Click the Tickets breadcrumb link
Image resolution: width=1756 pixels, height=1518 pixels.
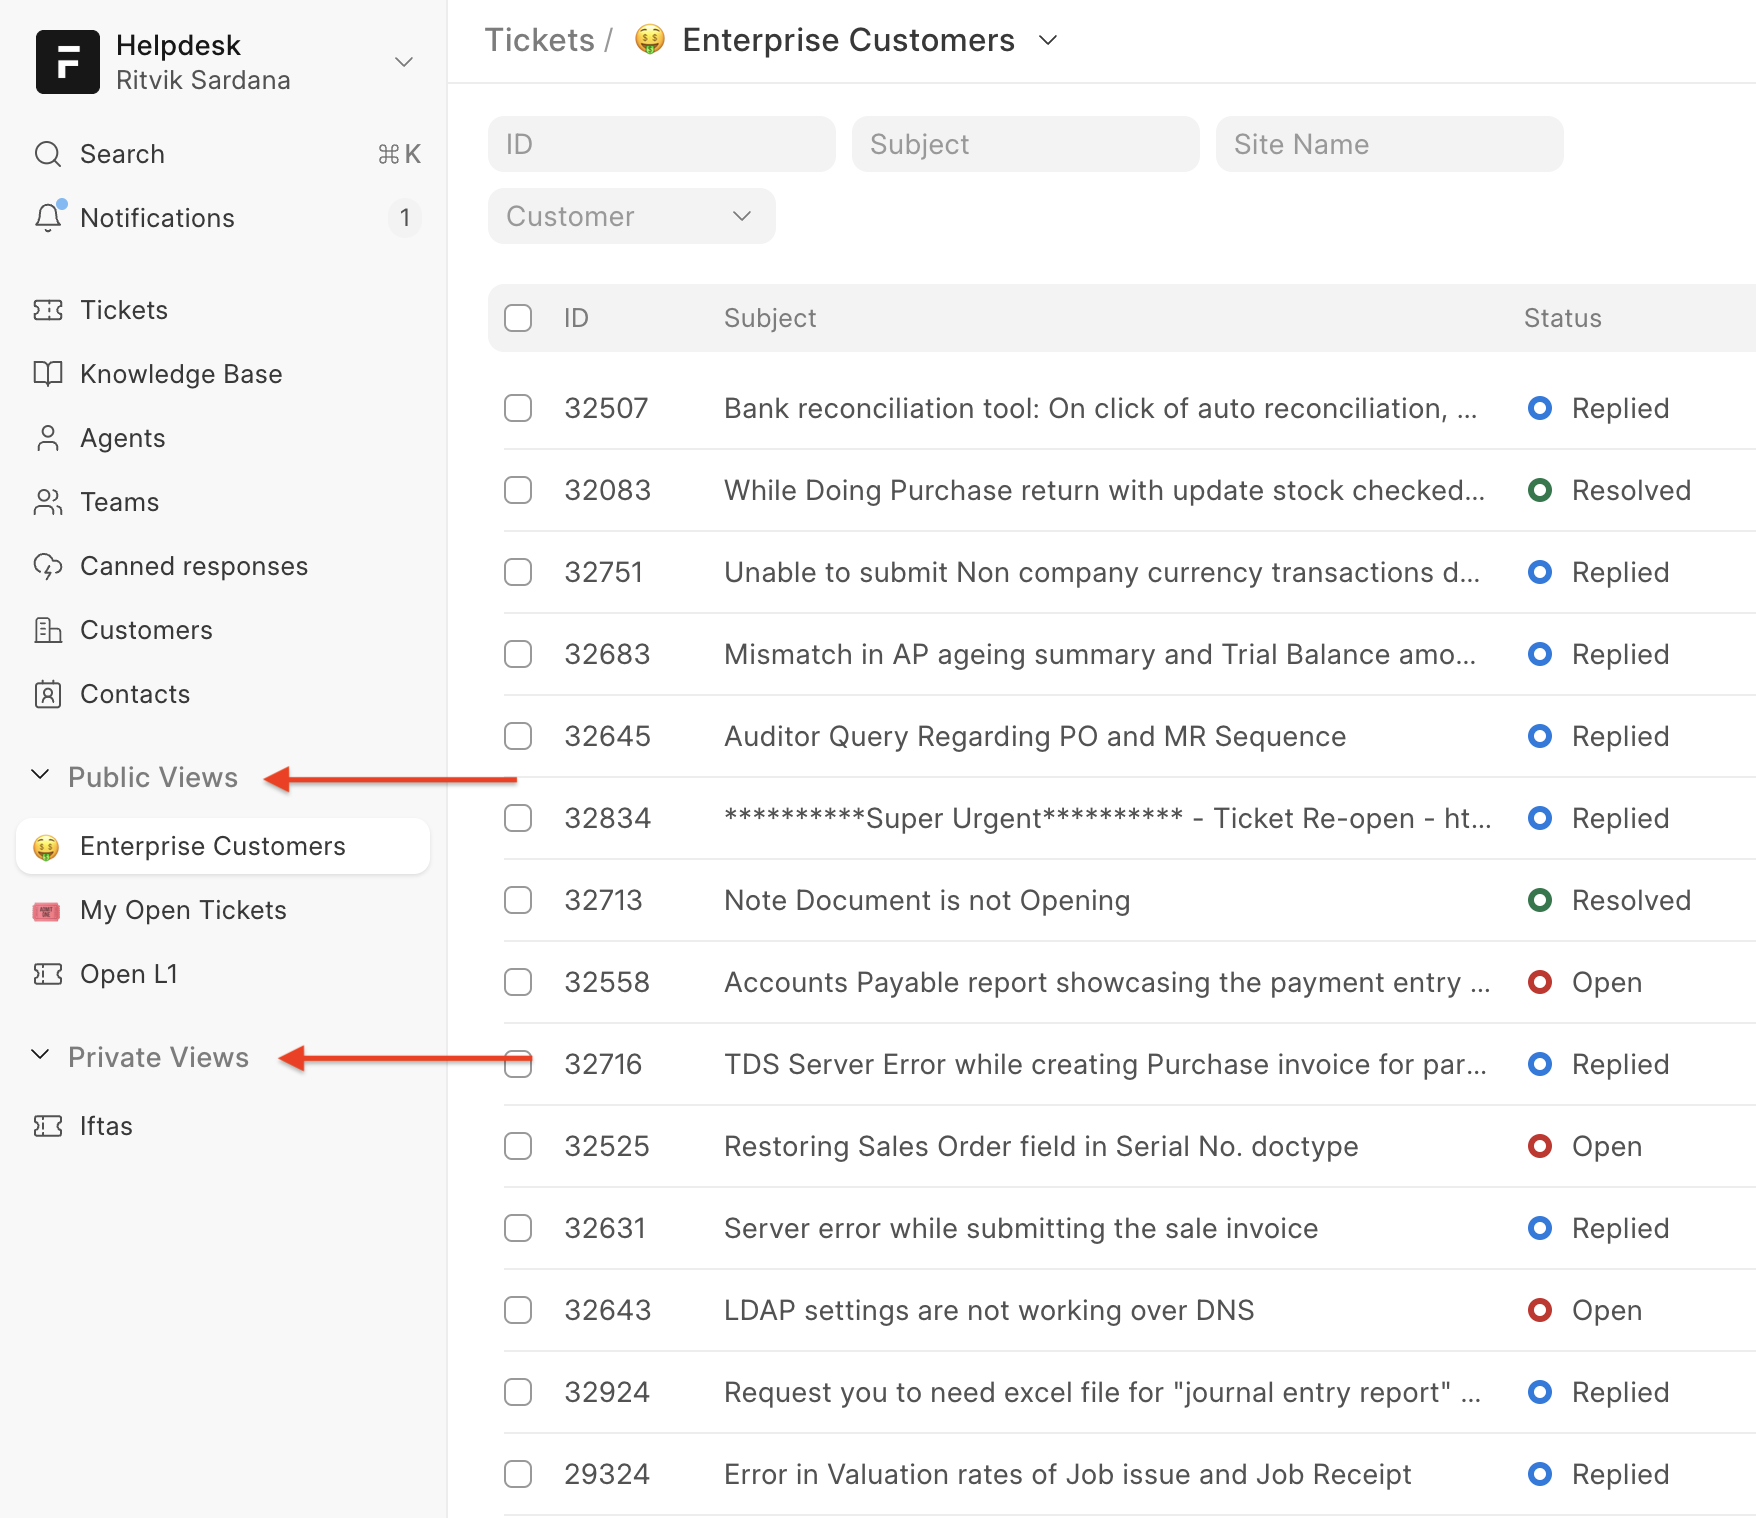tap(539, 40)
